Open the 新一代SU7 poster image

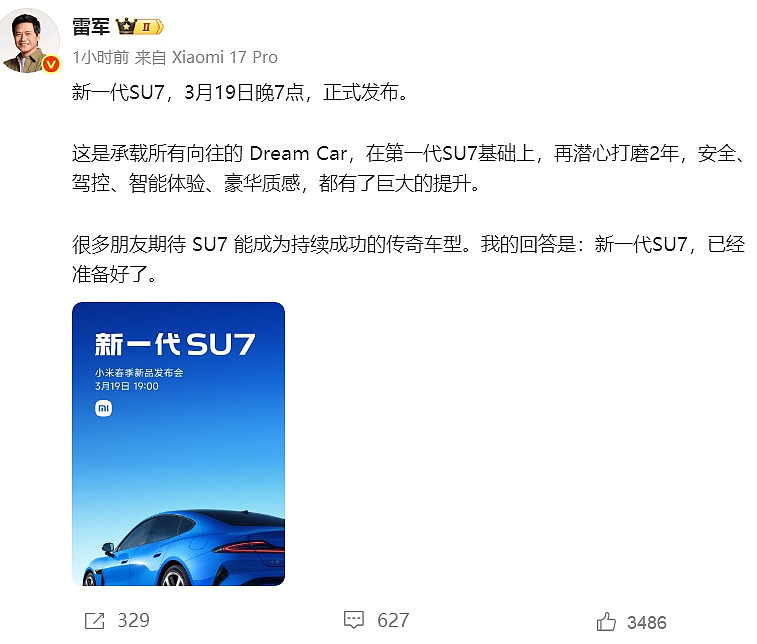click(x=178, y=444)
